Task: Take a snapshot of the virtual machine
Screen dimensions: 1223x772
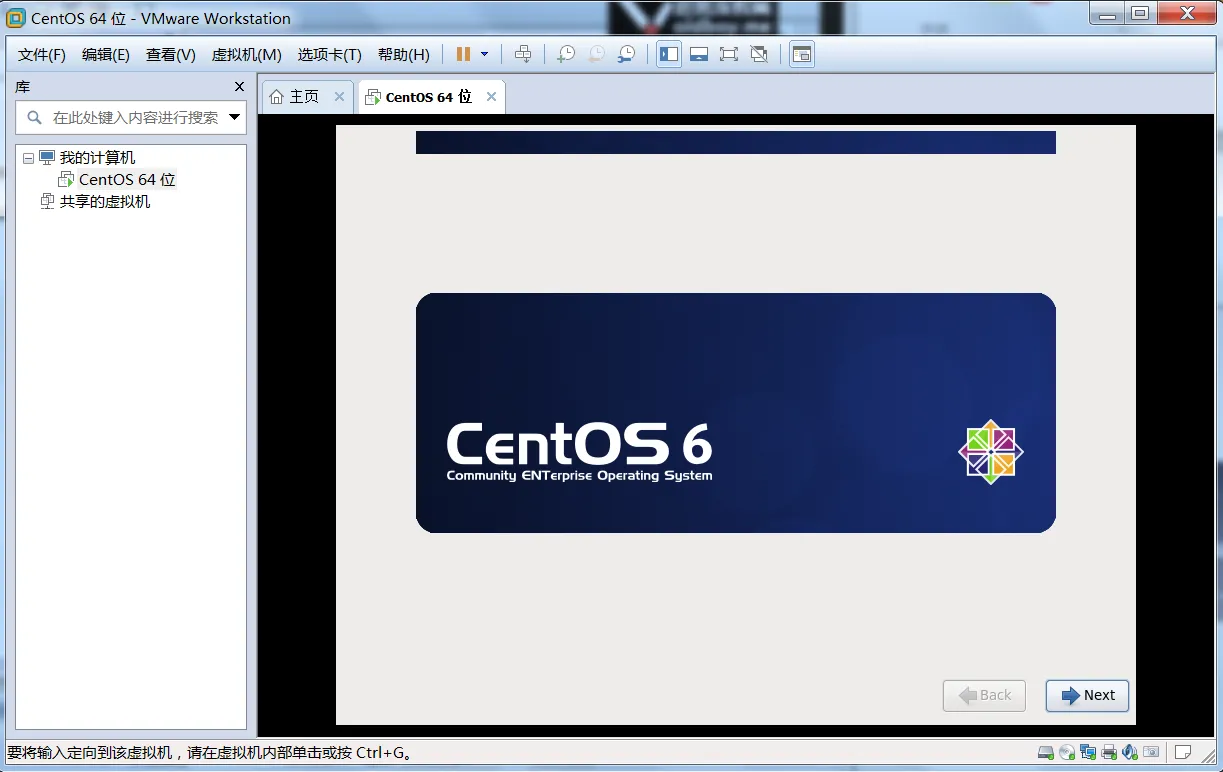Action: pos(566,54)
